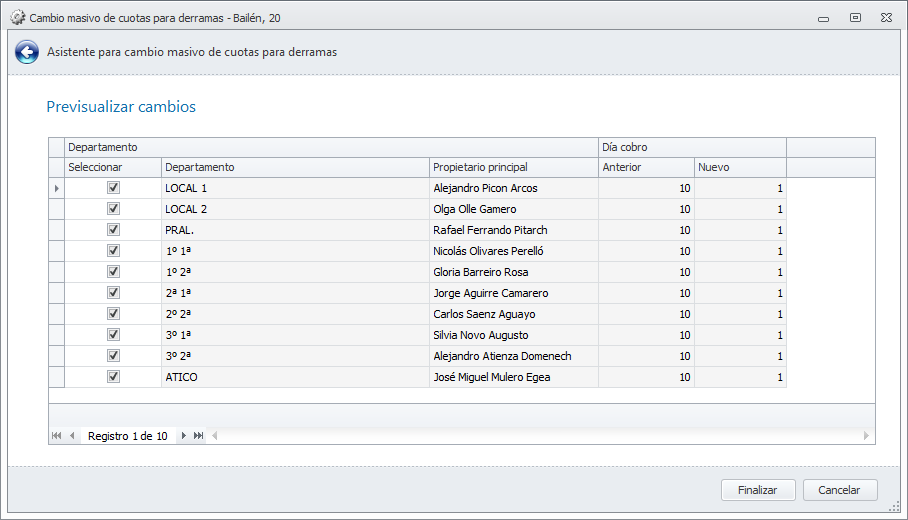Sort by Propietario principal column header

513,167
